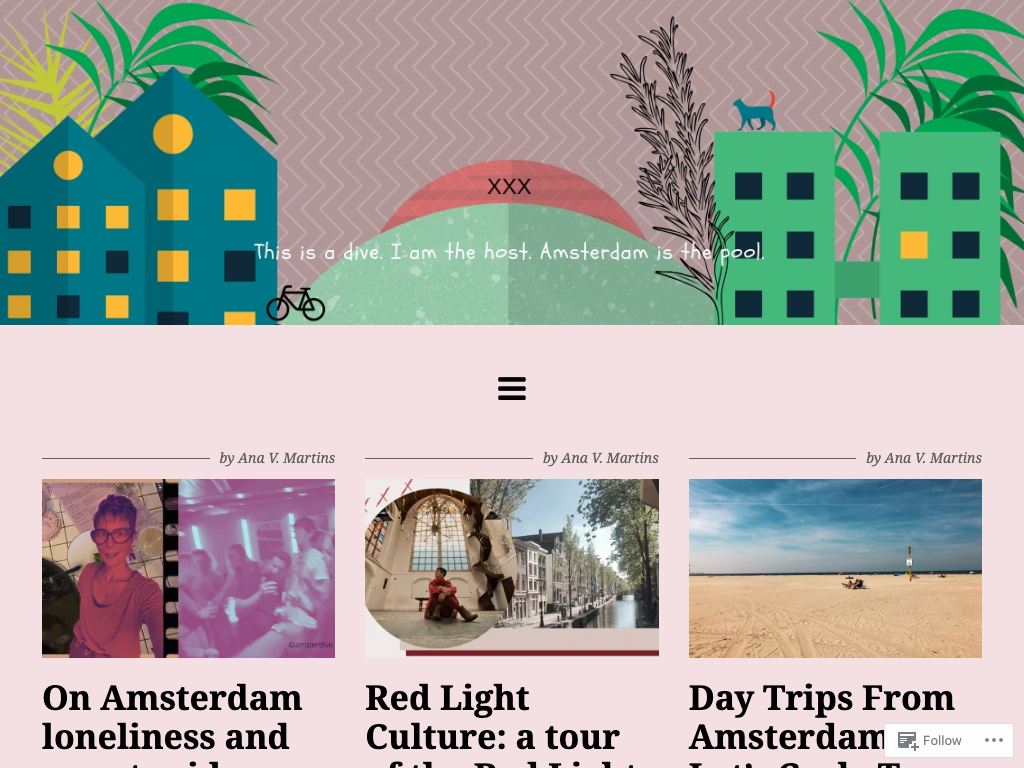
Task: Click the XXX site title
Action: point(509,187)
